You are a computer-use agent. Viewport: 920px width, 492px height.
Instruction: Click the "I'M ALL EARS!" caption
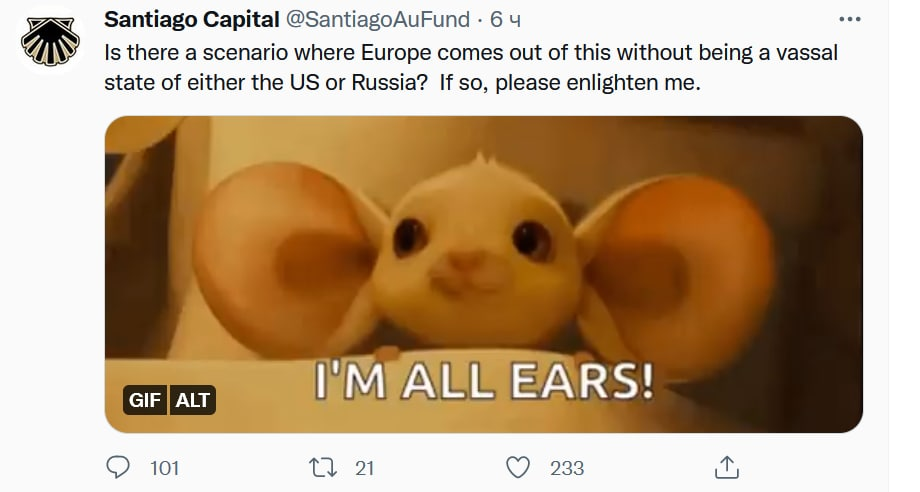[484, 381]
